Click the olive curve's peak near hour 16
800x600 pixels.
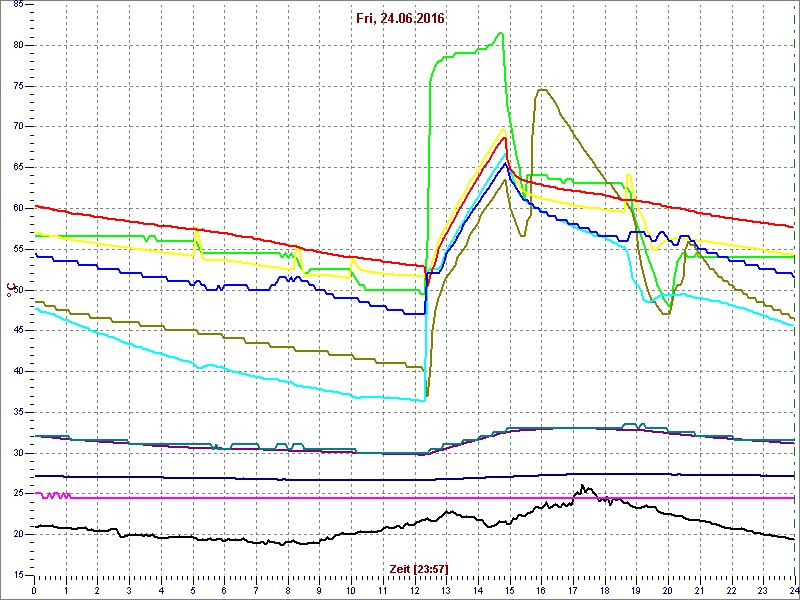[541, 90]
